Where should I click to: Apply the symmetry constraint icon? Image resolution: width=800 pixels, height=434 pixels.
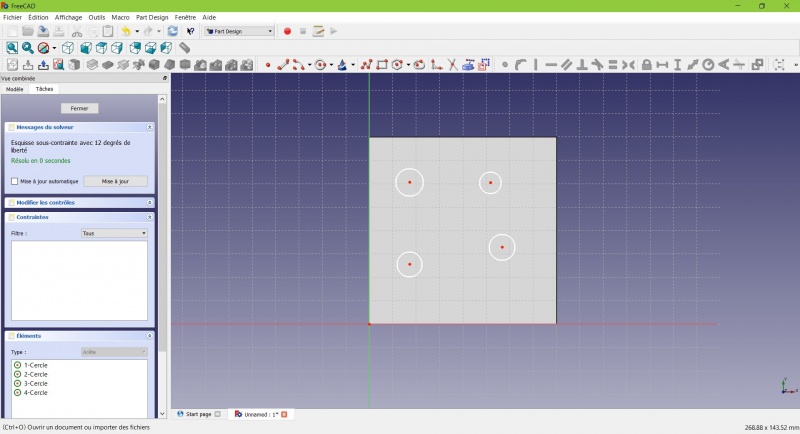tap(628, 65)
